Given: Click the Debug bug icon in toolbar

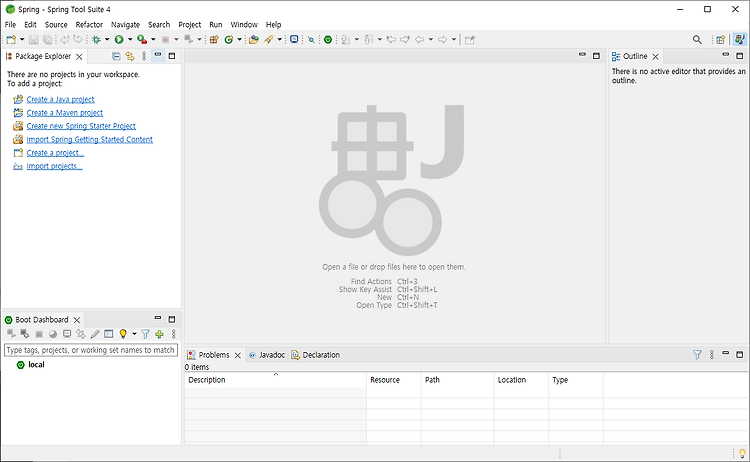Looking at the screenshot, I should pyautogui.click(x=96, y=40).
